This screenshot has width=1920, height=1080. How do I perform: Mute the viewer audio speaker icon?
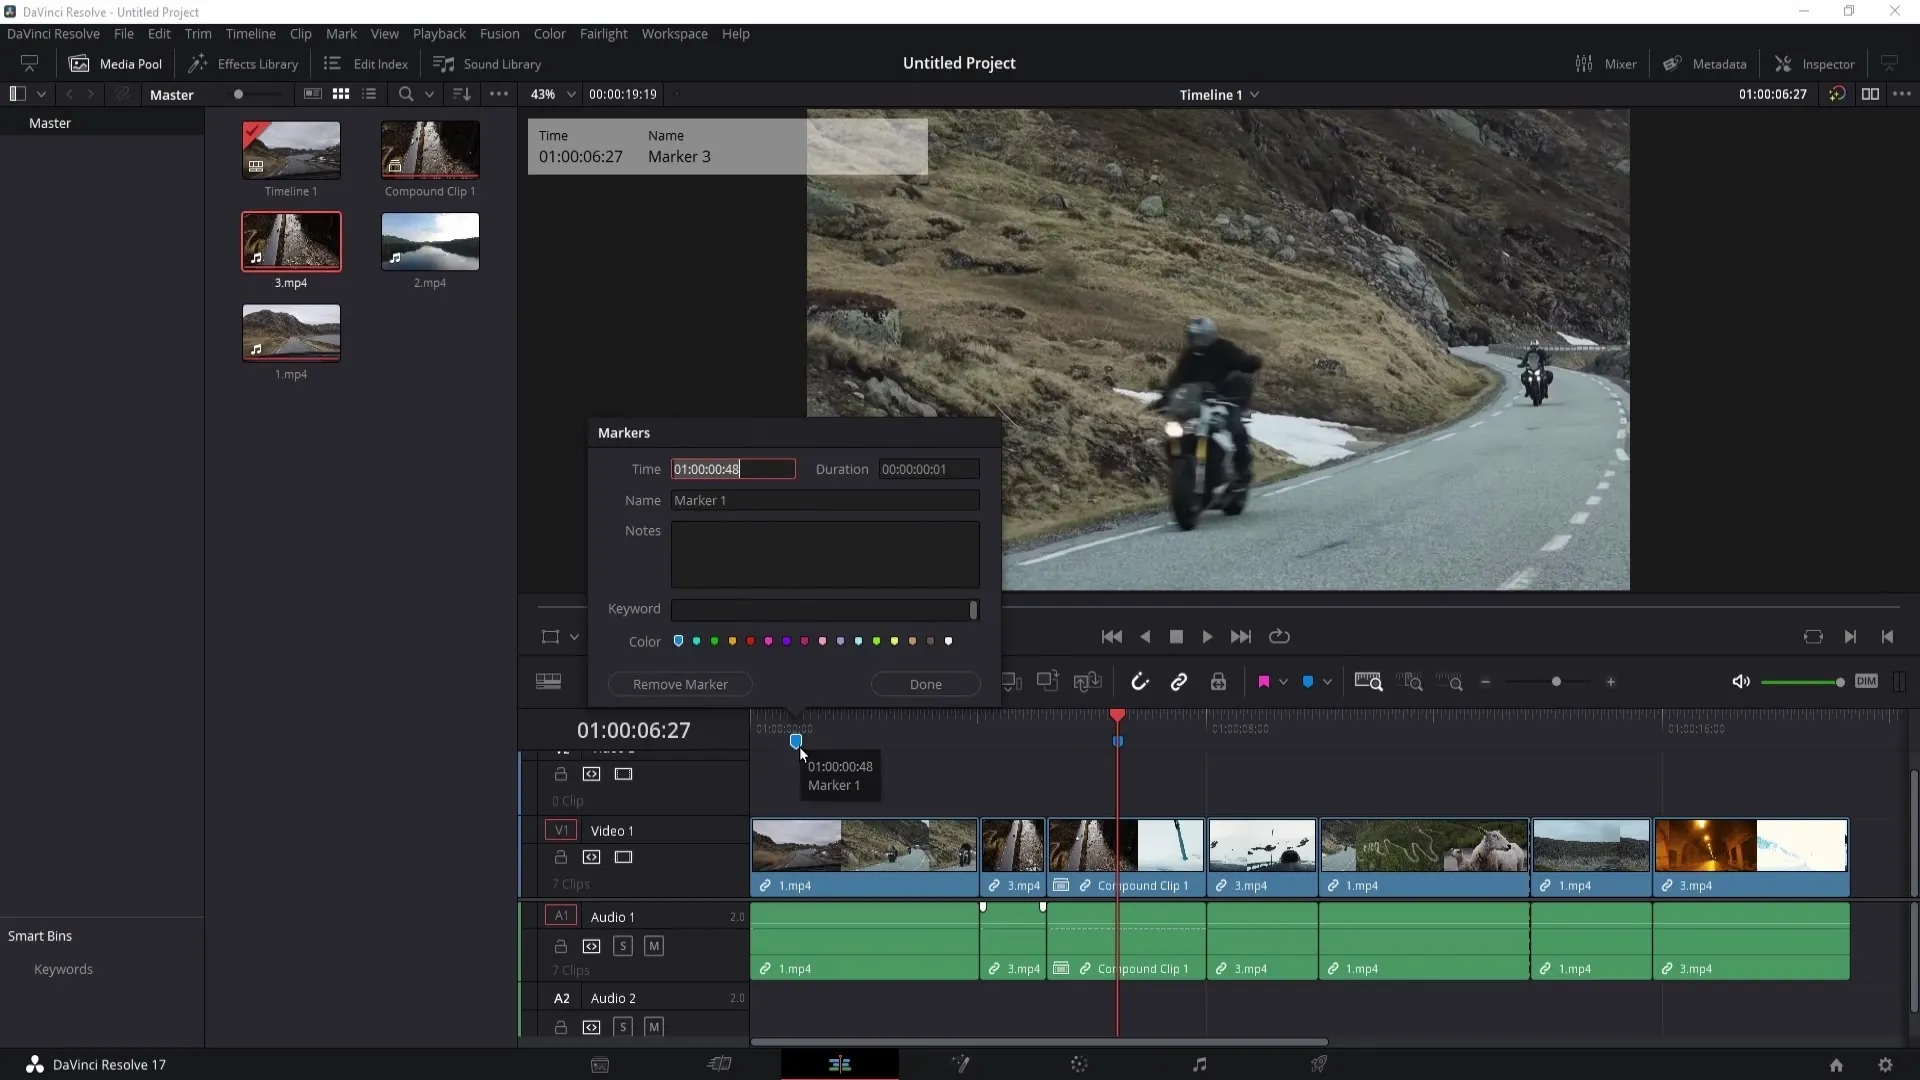coord(1741,682)
